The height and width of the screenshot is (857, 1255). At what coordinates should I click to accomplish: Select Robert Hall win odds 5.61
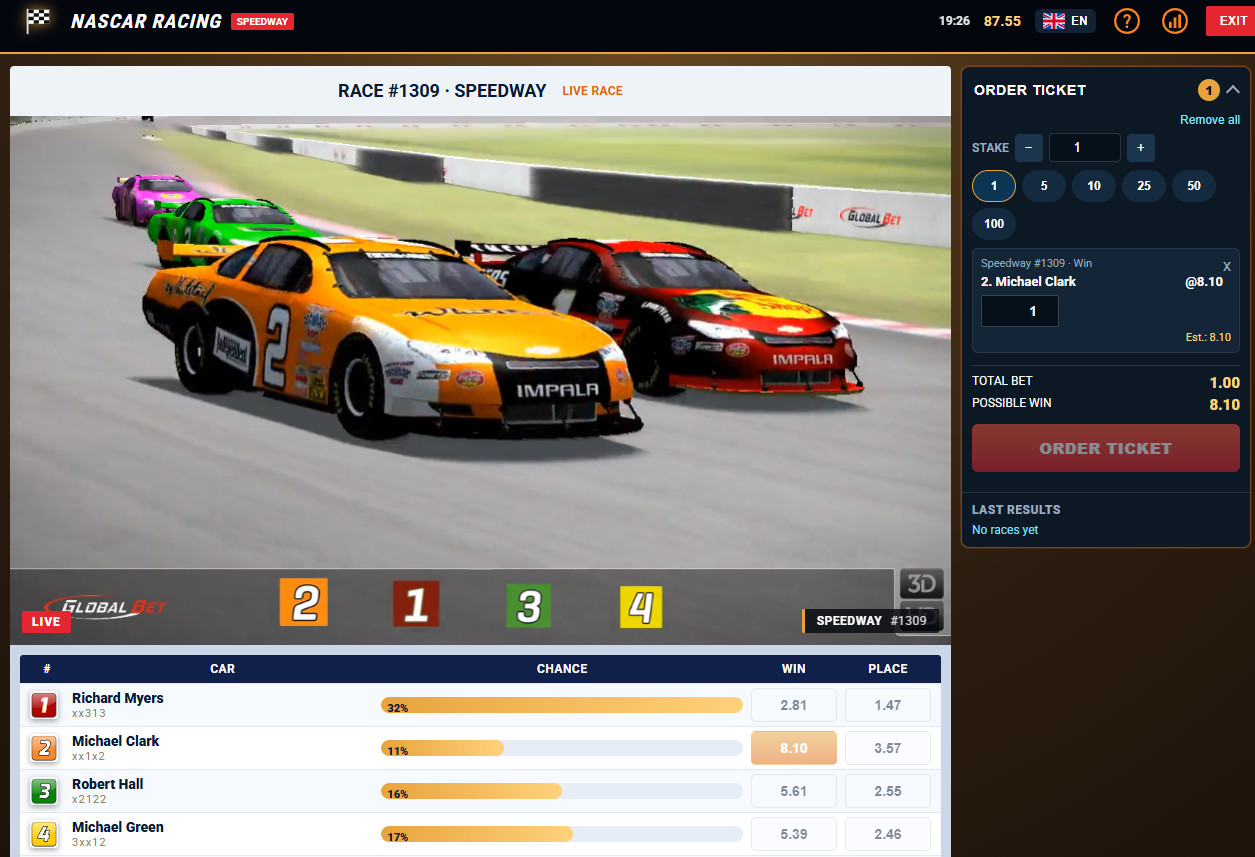pos(794,791)
